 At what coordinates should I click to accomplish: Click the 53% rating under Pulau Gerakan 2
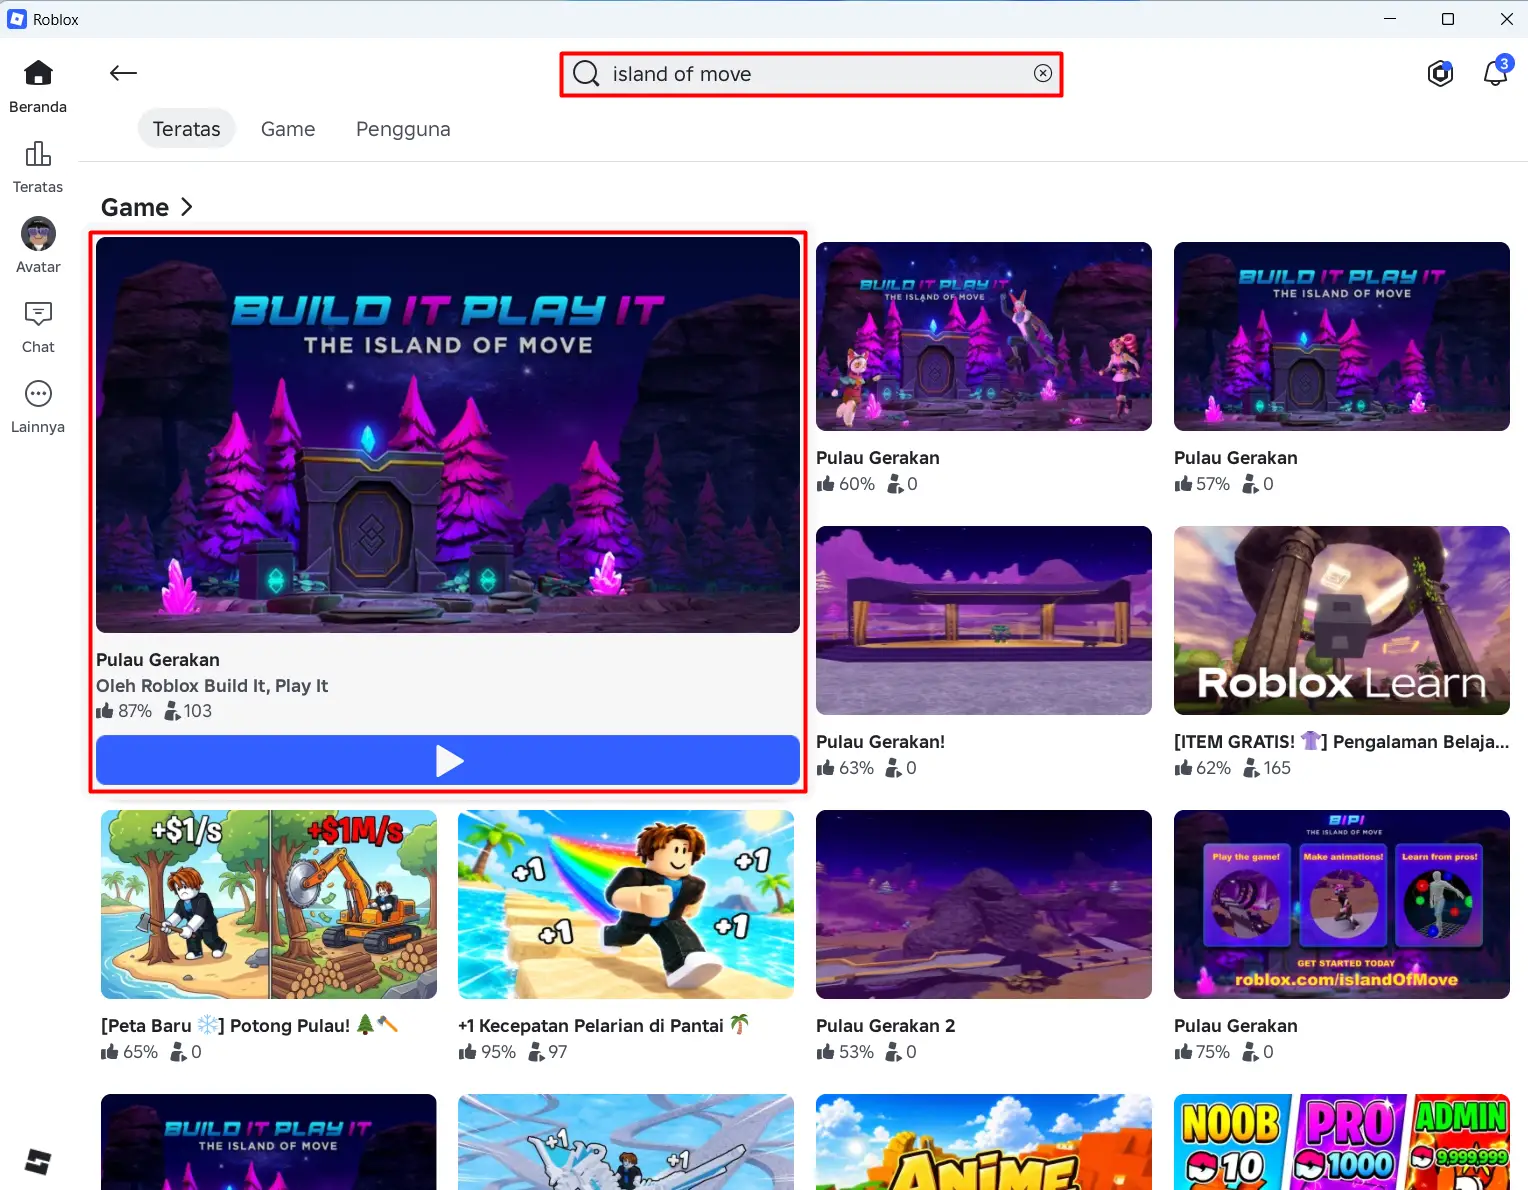pyautogui.click(x=845, y=1052)
